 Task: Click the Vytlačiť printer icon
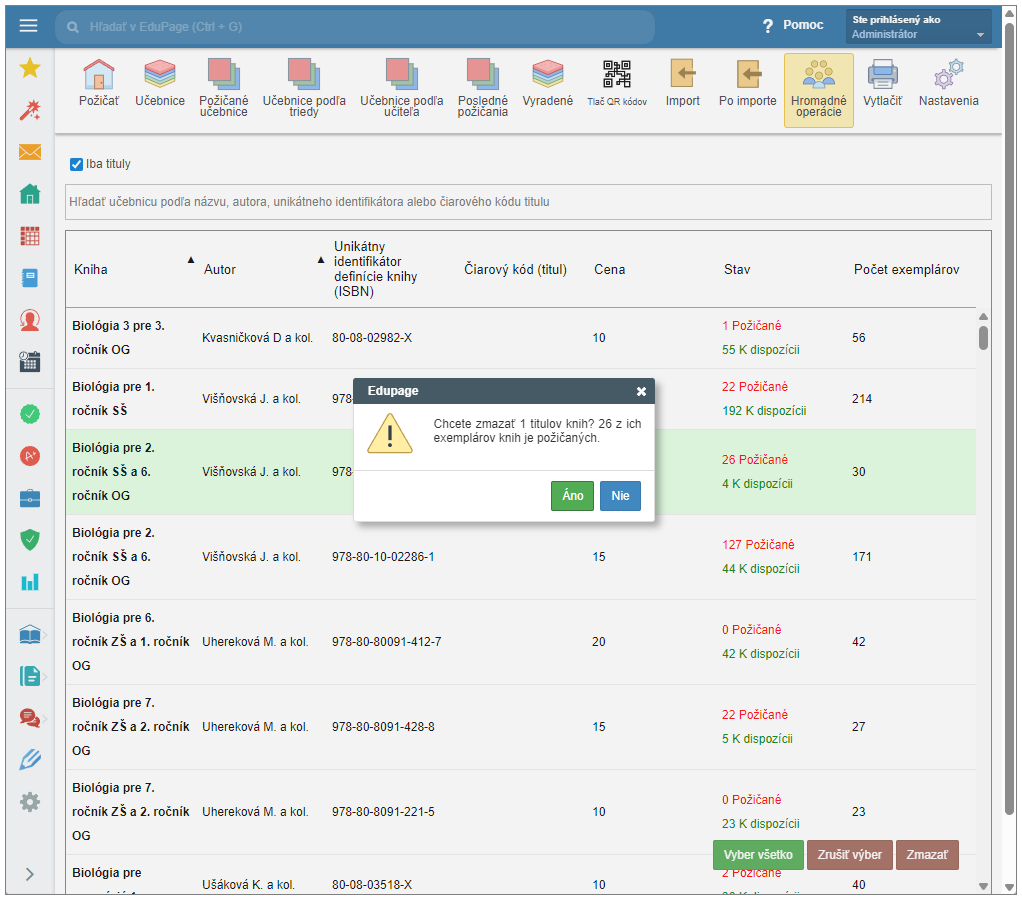(x=882, y=76)
